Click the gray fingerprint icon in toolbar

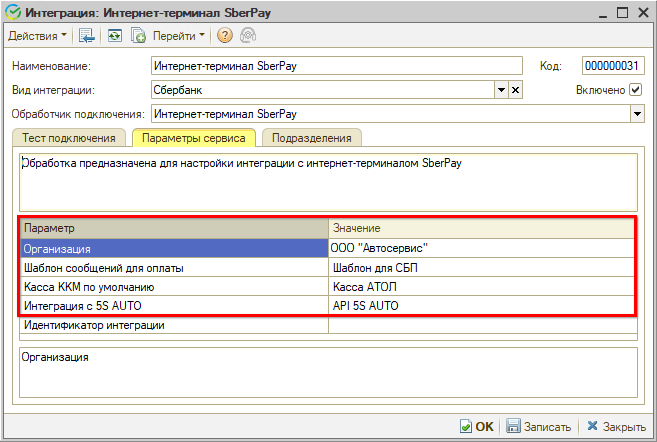[248, 36]
